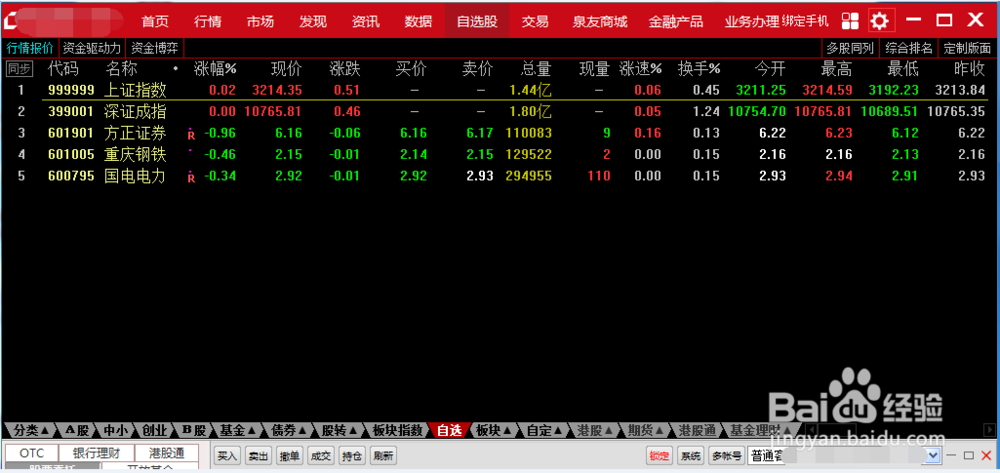Select the 深证成指 row
1000x473 pixels.
(500, 112)
